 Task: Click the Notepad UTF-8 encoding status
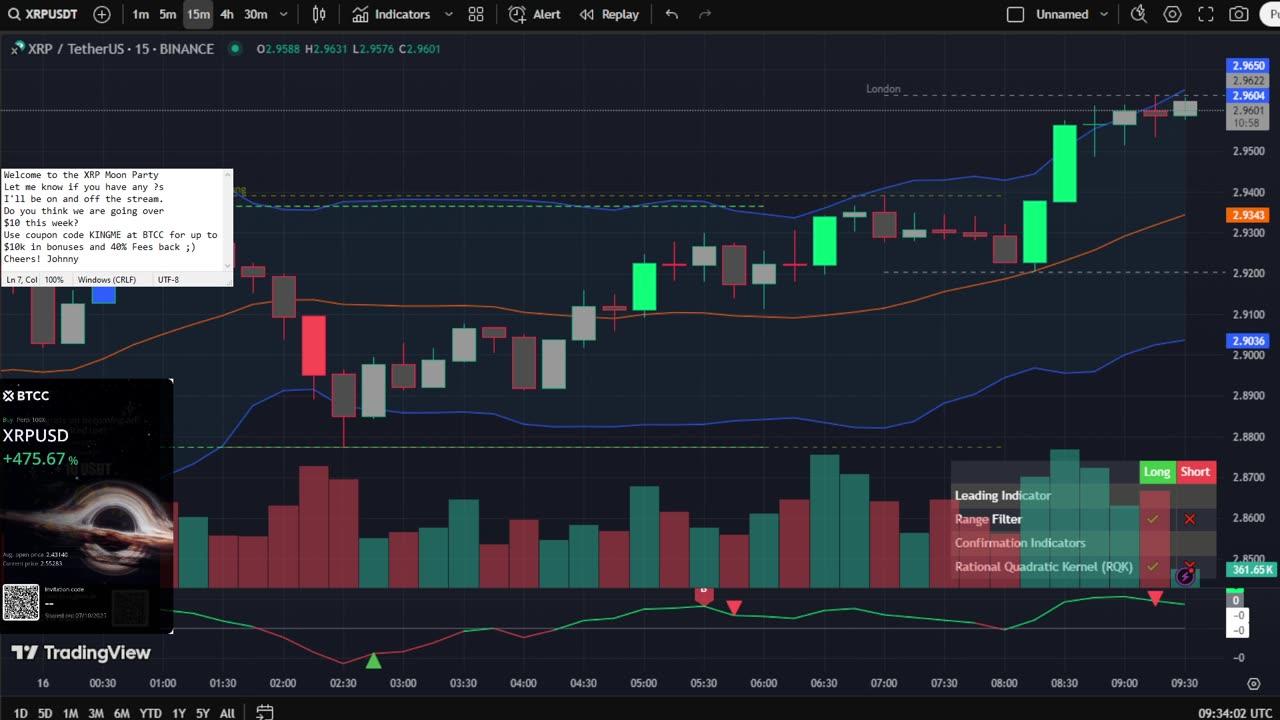(x=168, y=280)
